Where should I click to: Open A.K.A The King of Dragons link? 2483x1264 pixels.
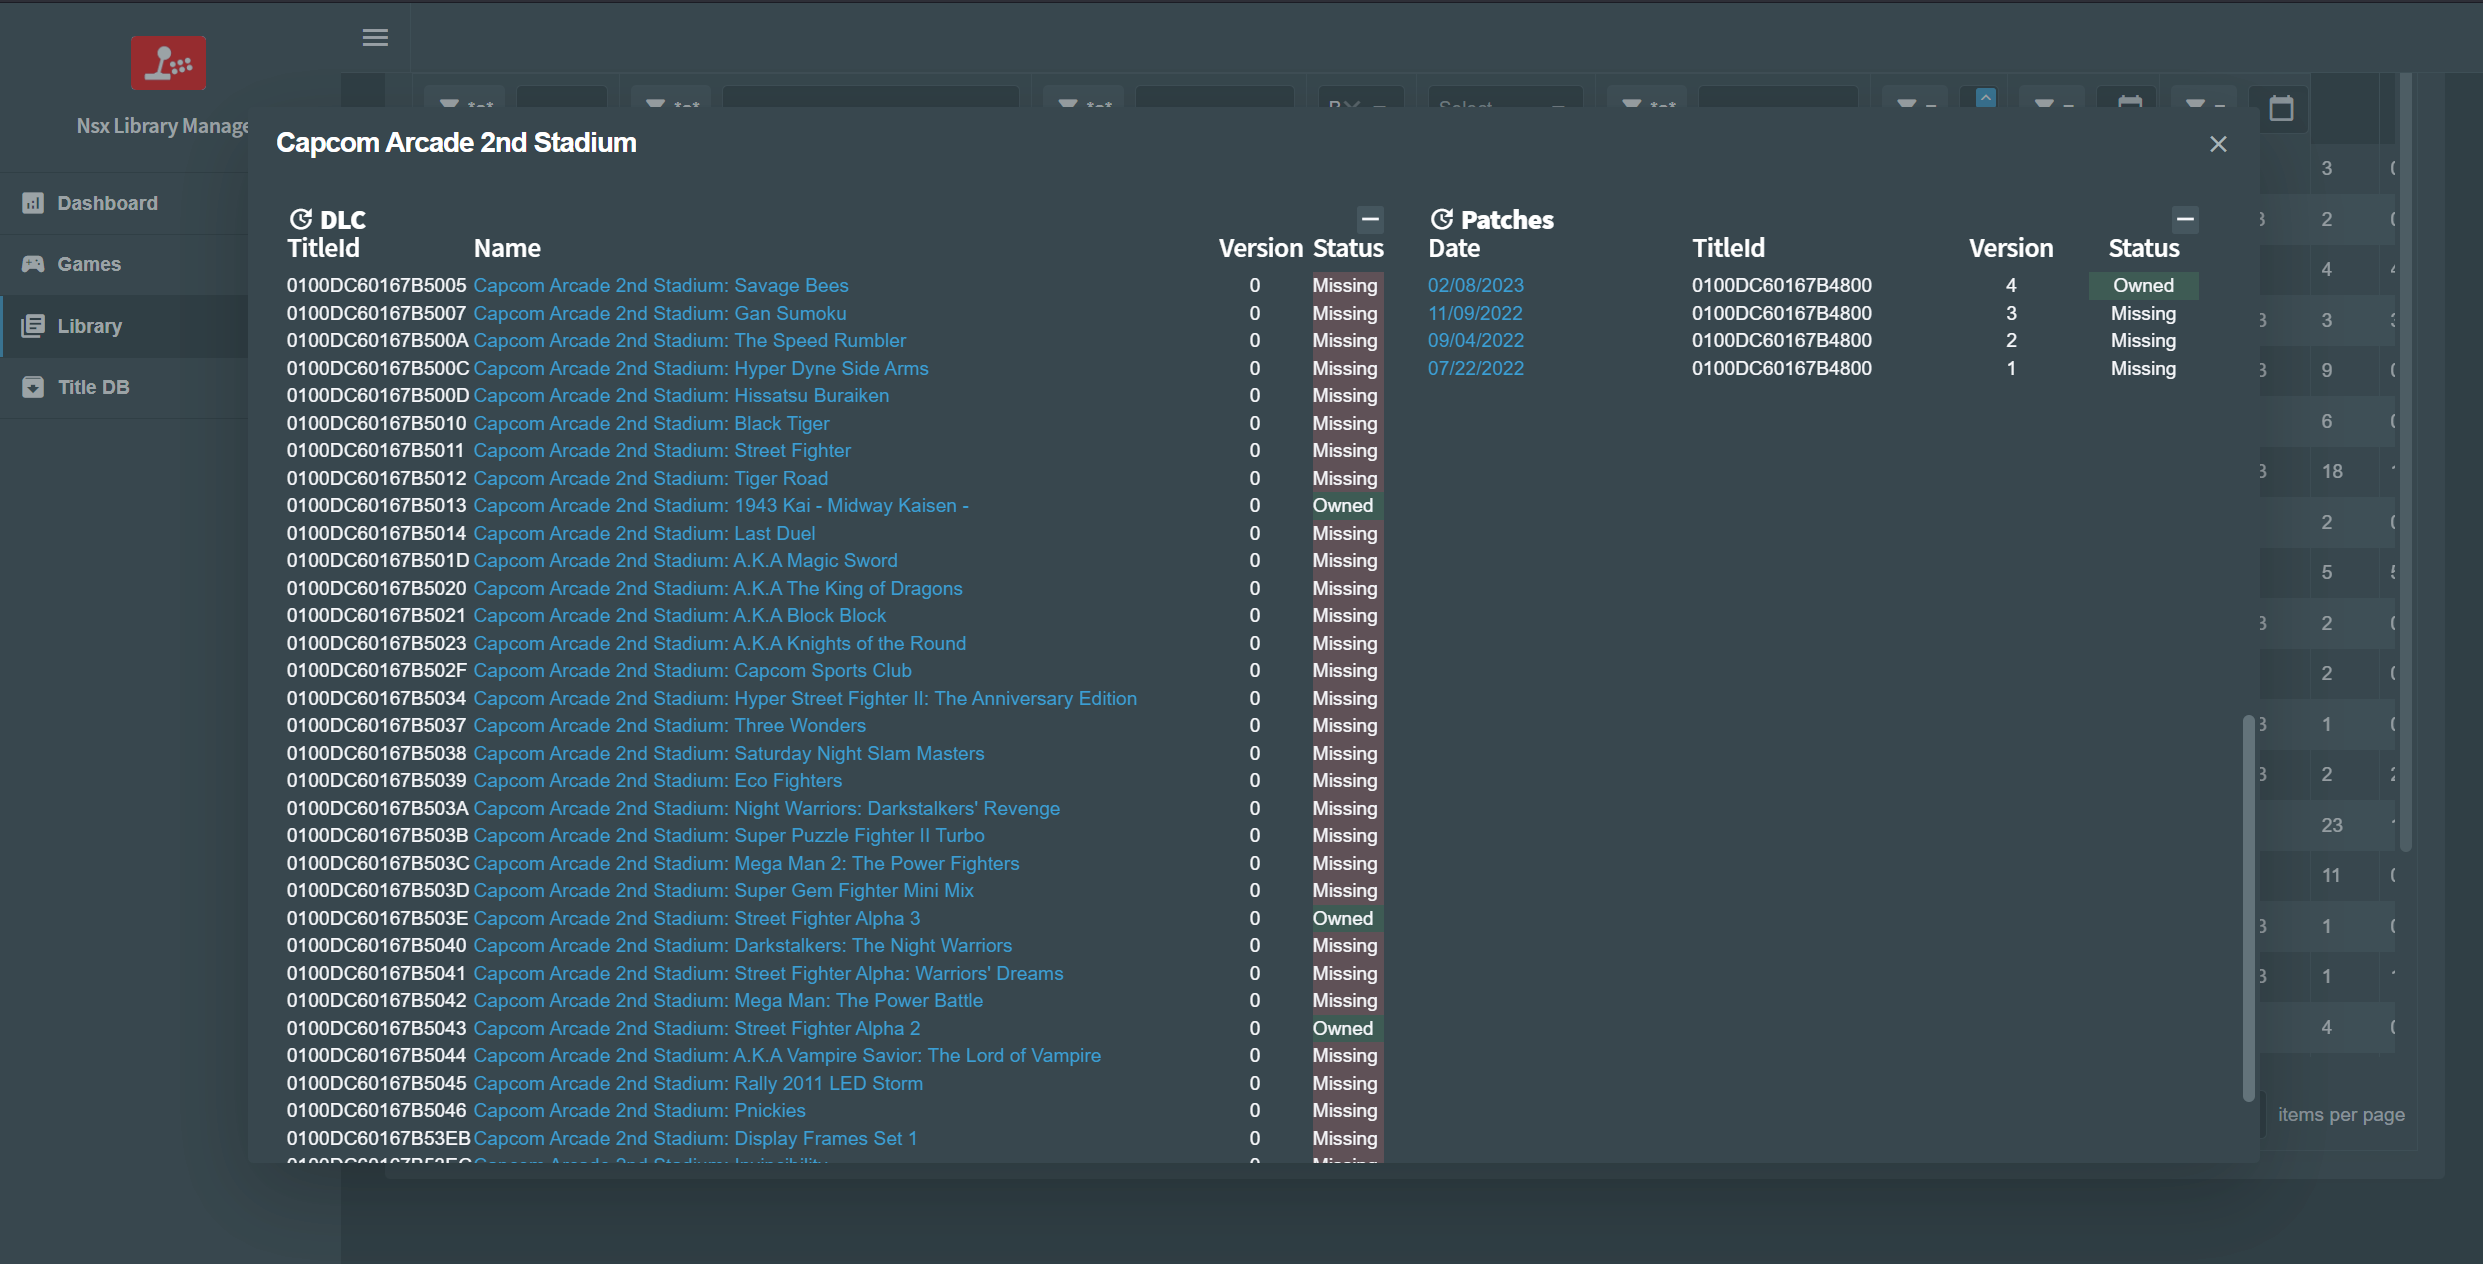718,588
